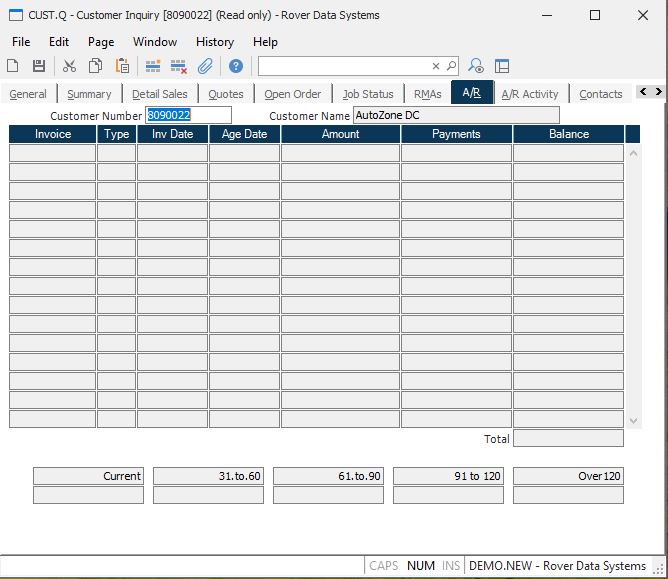
Task: Click the Balance column header
Action: pyautogui.click(x=568, y=134)
